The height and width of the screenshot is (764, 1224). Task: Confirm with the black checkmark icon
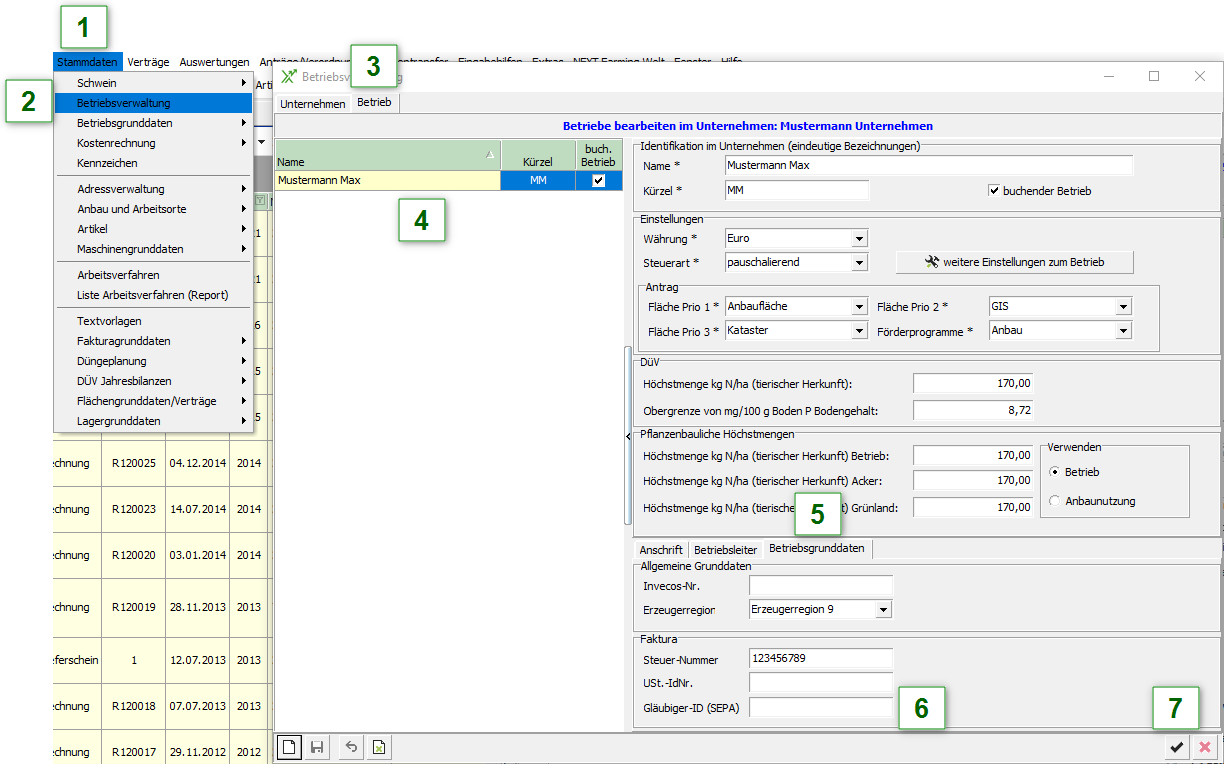(x=1177, y=747)
